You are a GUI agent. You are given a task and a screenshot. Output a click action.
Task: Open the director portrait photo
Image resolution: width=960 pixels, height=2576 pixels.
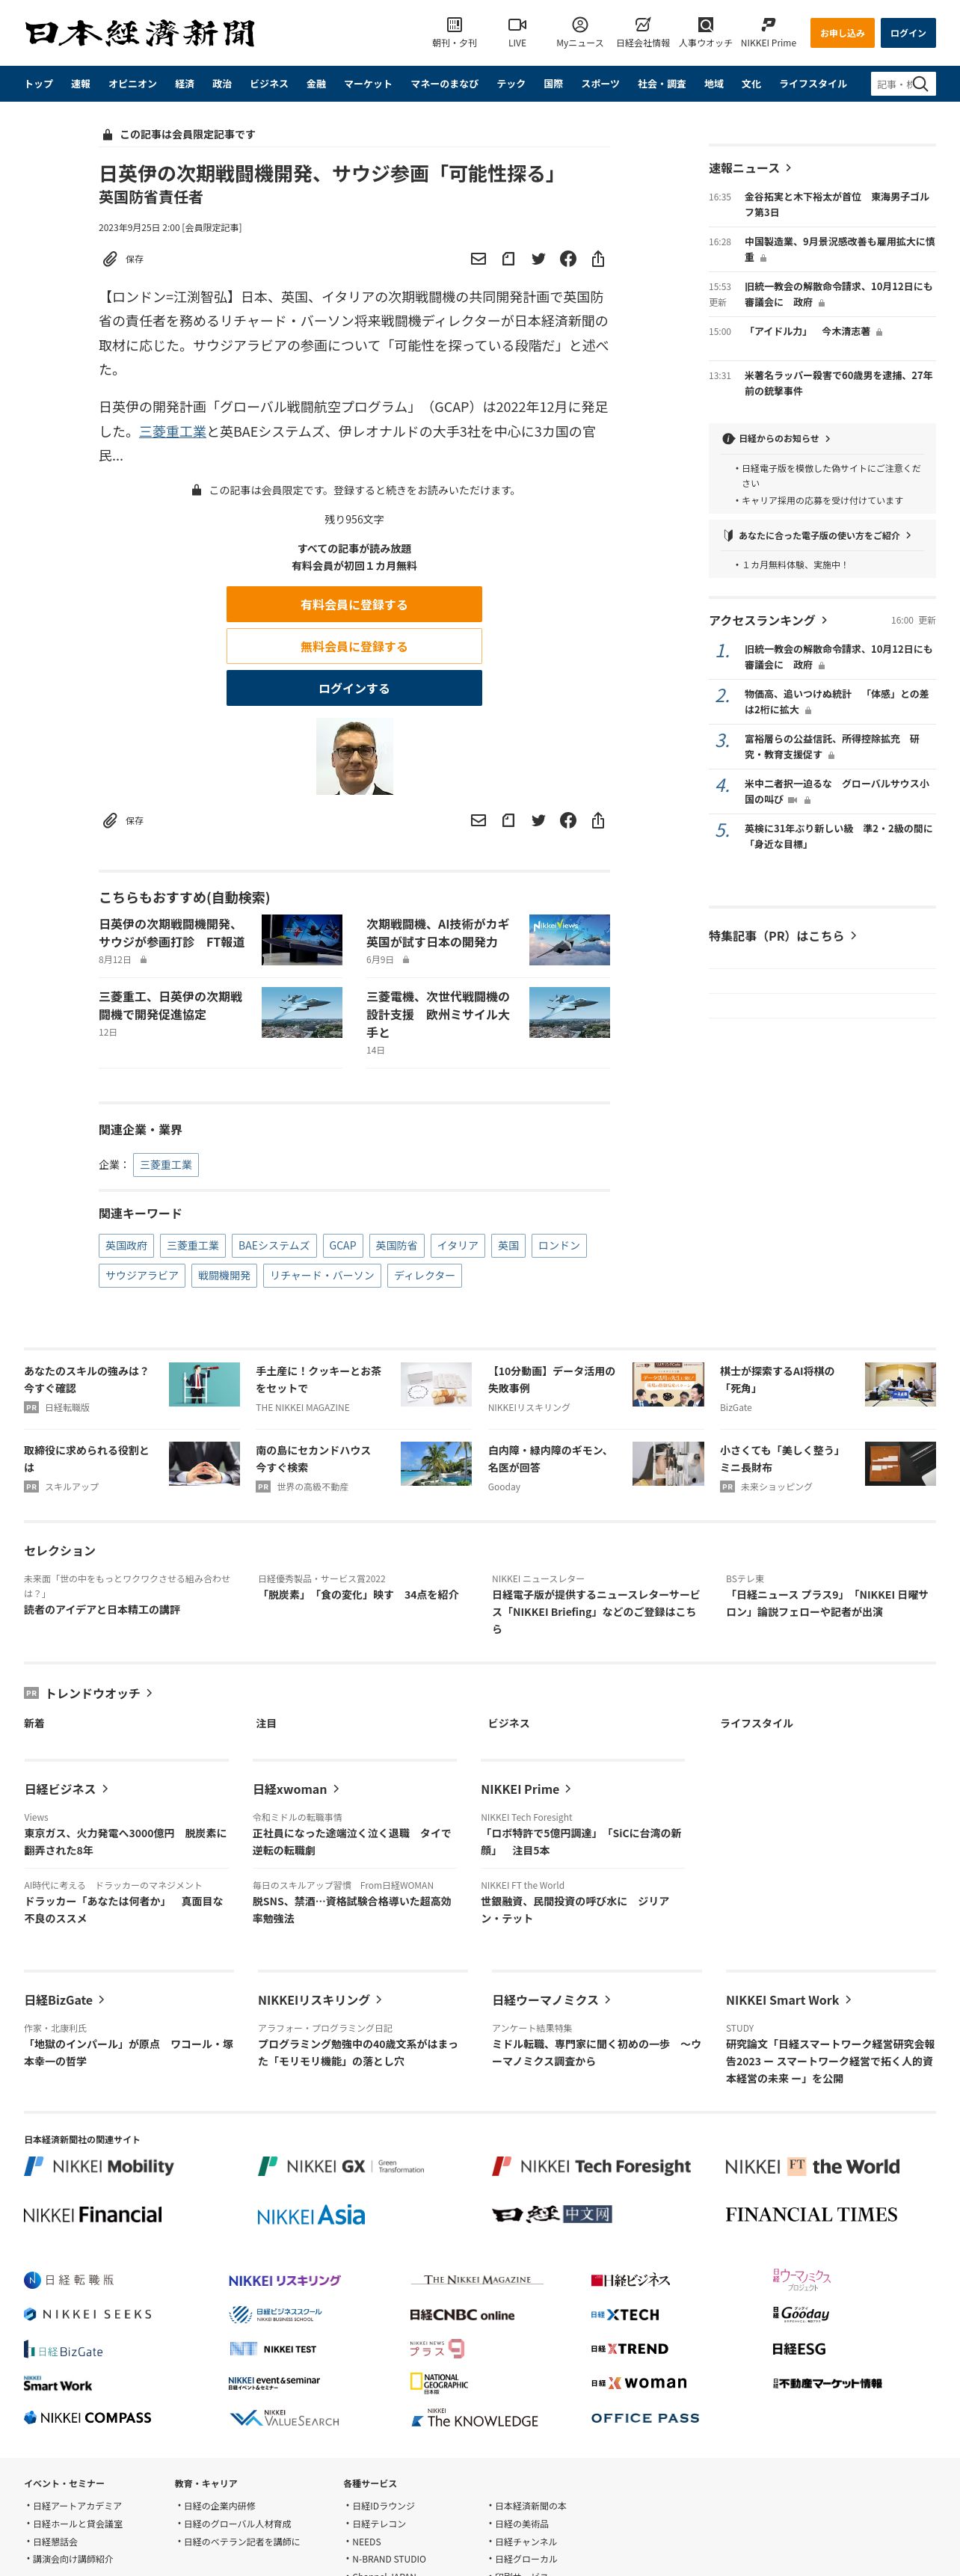click(x=354, y=756)
